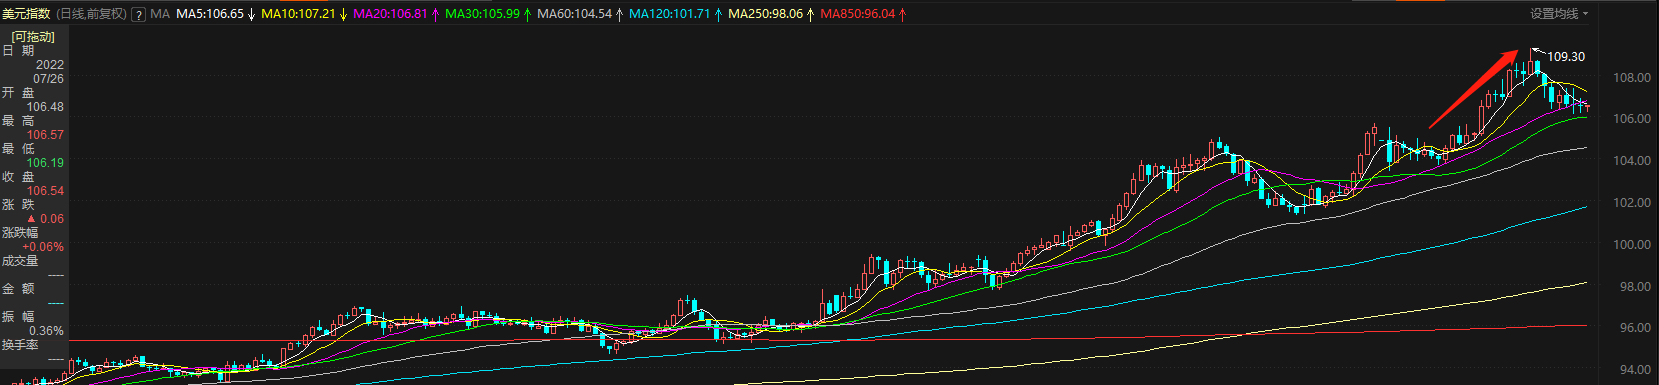This screenshot has height=385, width=1659.
Task: Select the MA250:98.06 indicator
Action: [765, 14]
